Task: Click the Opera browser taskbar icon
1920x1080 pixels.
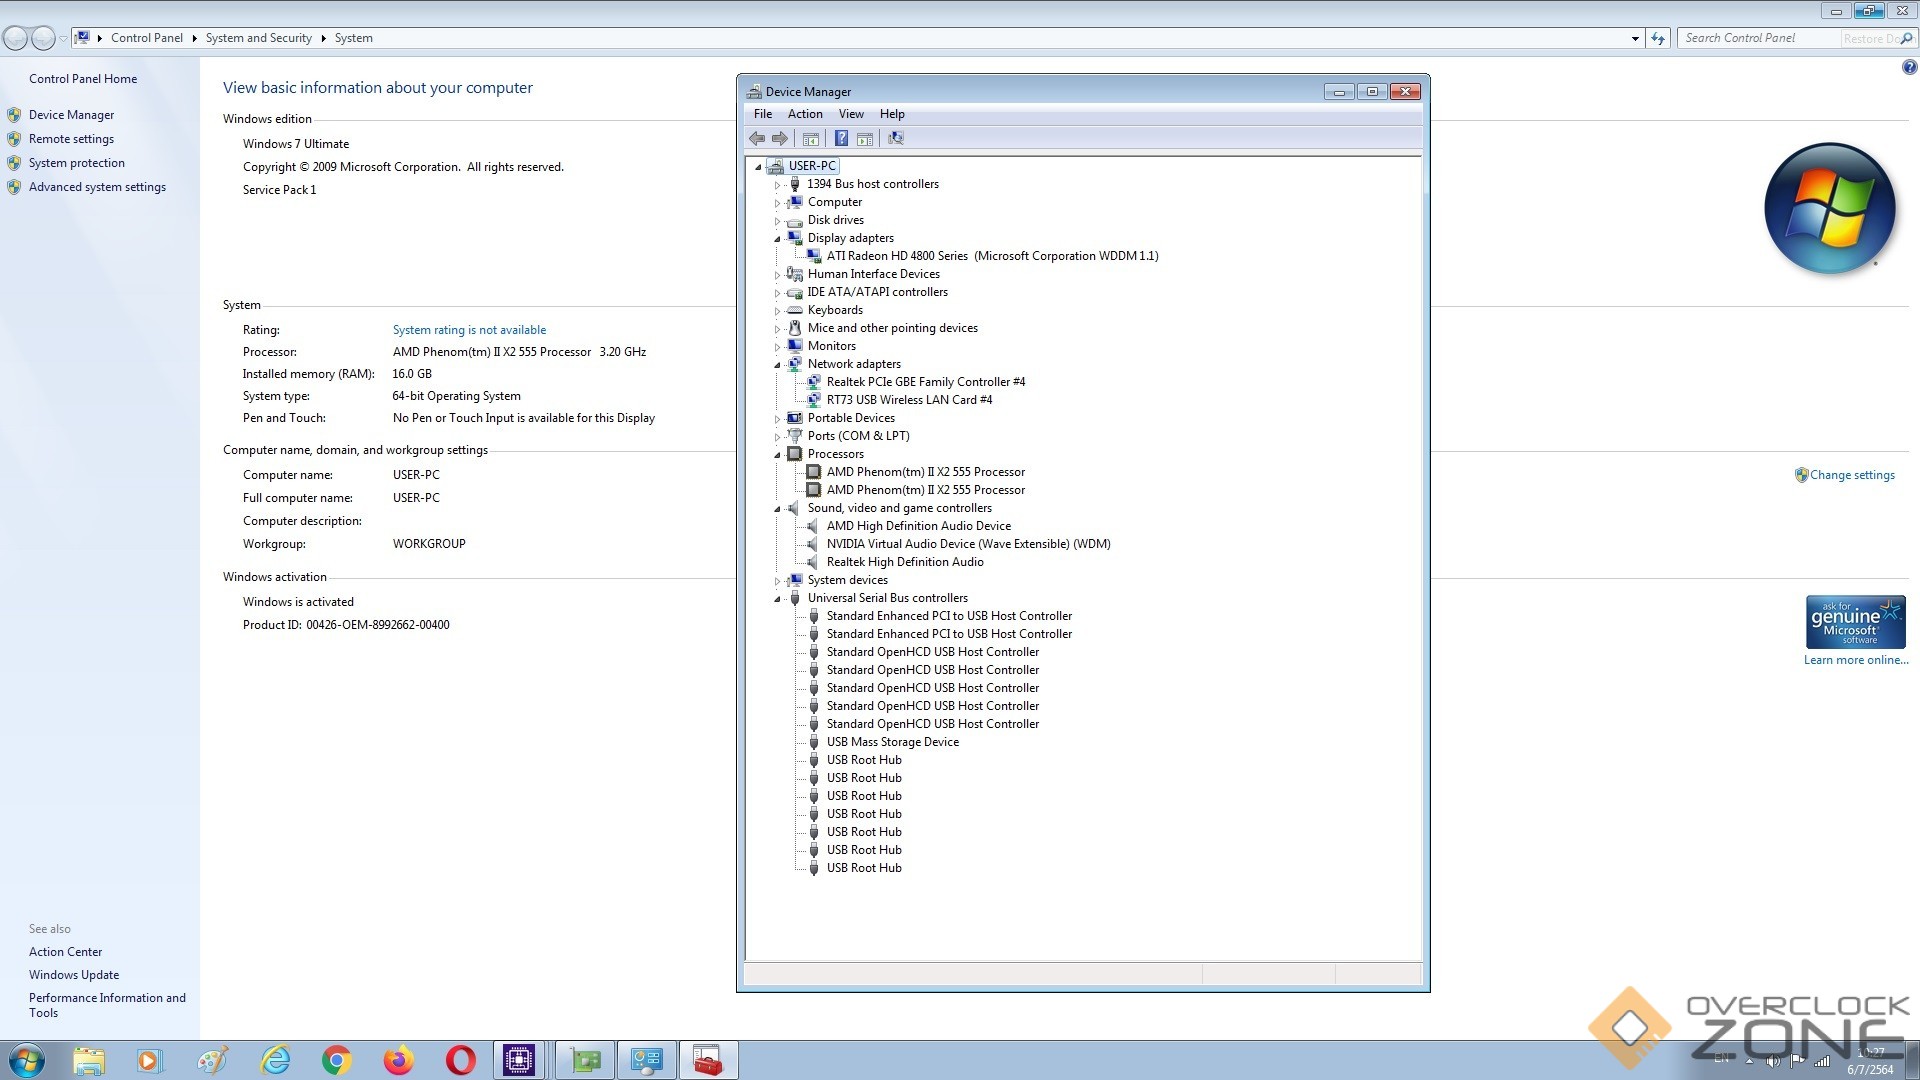Action: [x=460, y=1060]
